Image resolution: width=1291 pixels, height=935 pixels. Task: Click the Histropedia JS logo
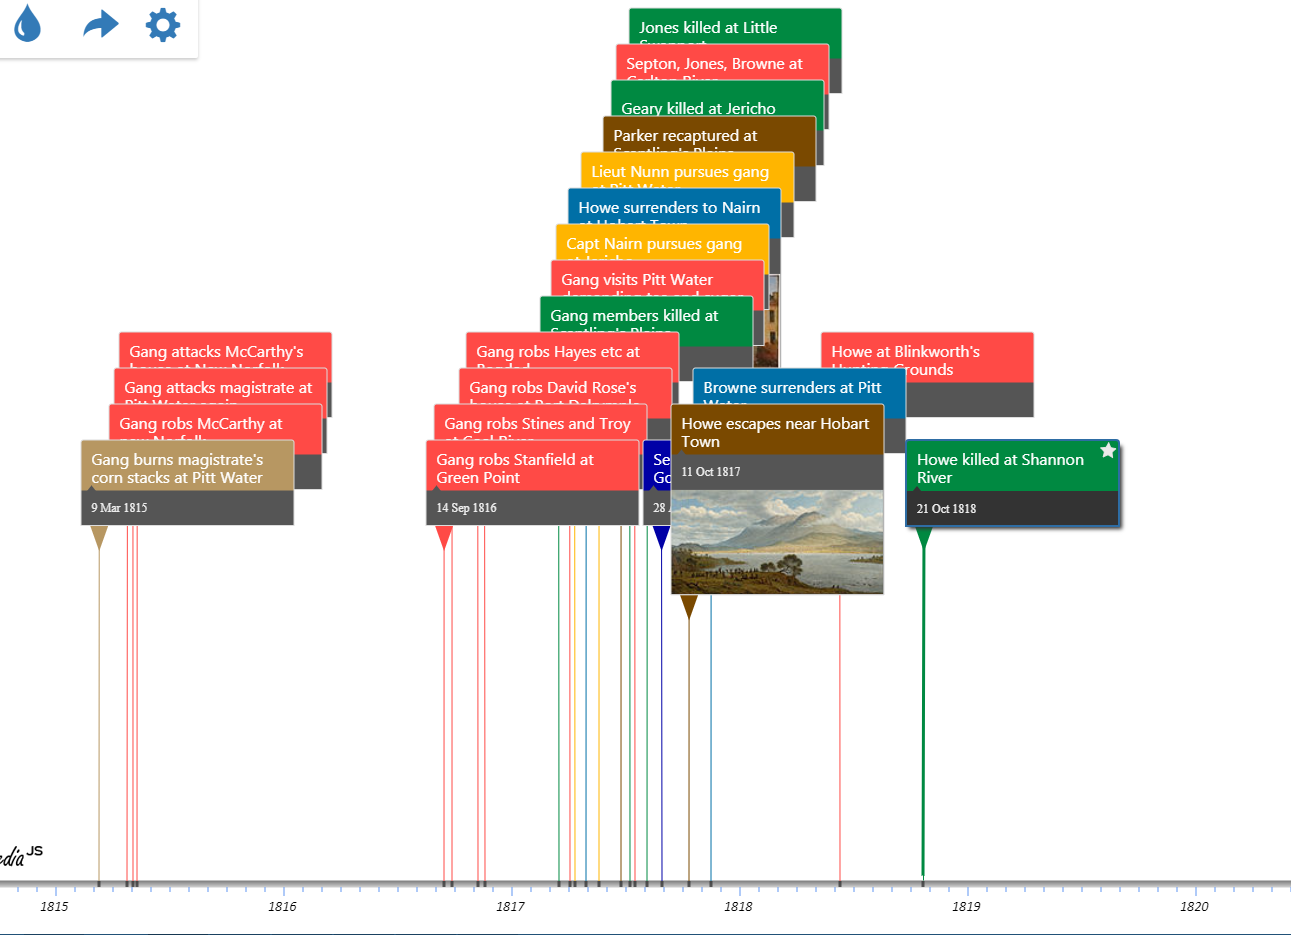[x=20, y=853]
